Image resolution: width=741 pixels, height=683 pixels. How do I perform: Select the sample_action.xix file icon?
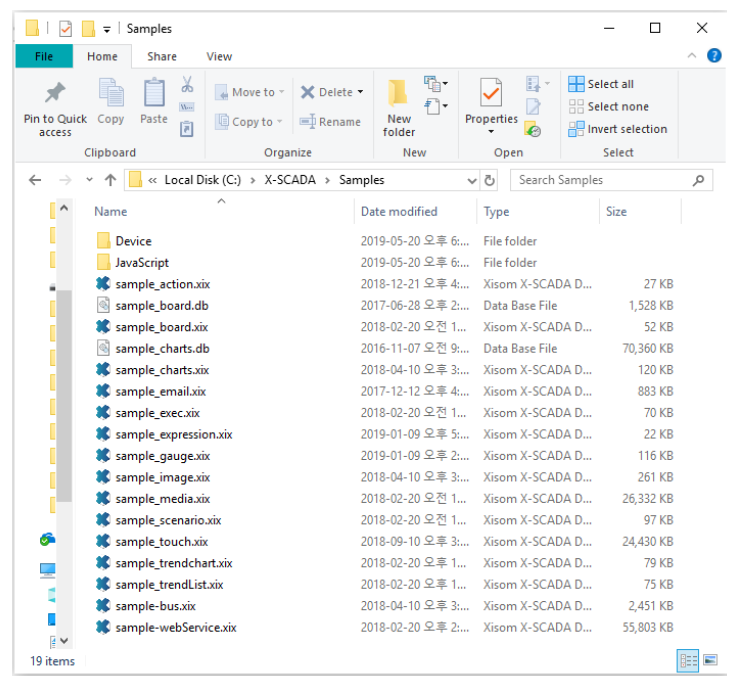click(103, 284)
